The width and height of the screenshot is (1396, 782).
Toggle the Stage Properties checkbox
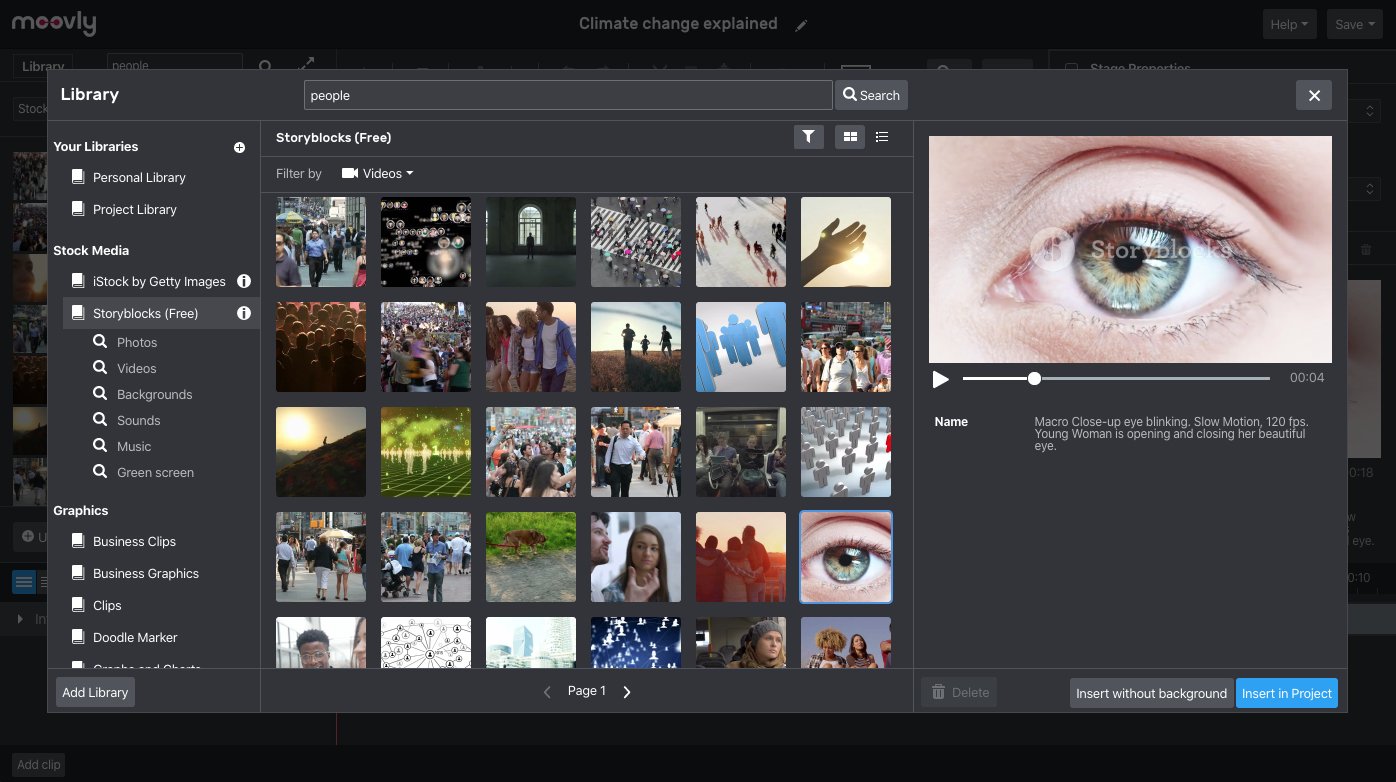click(1071, 69)
